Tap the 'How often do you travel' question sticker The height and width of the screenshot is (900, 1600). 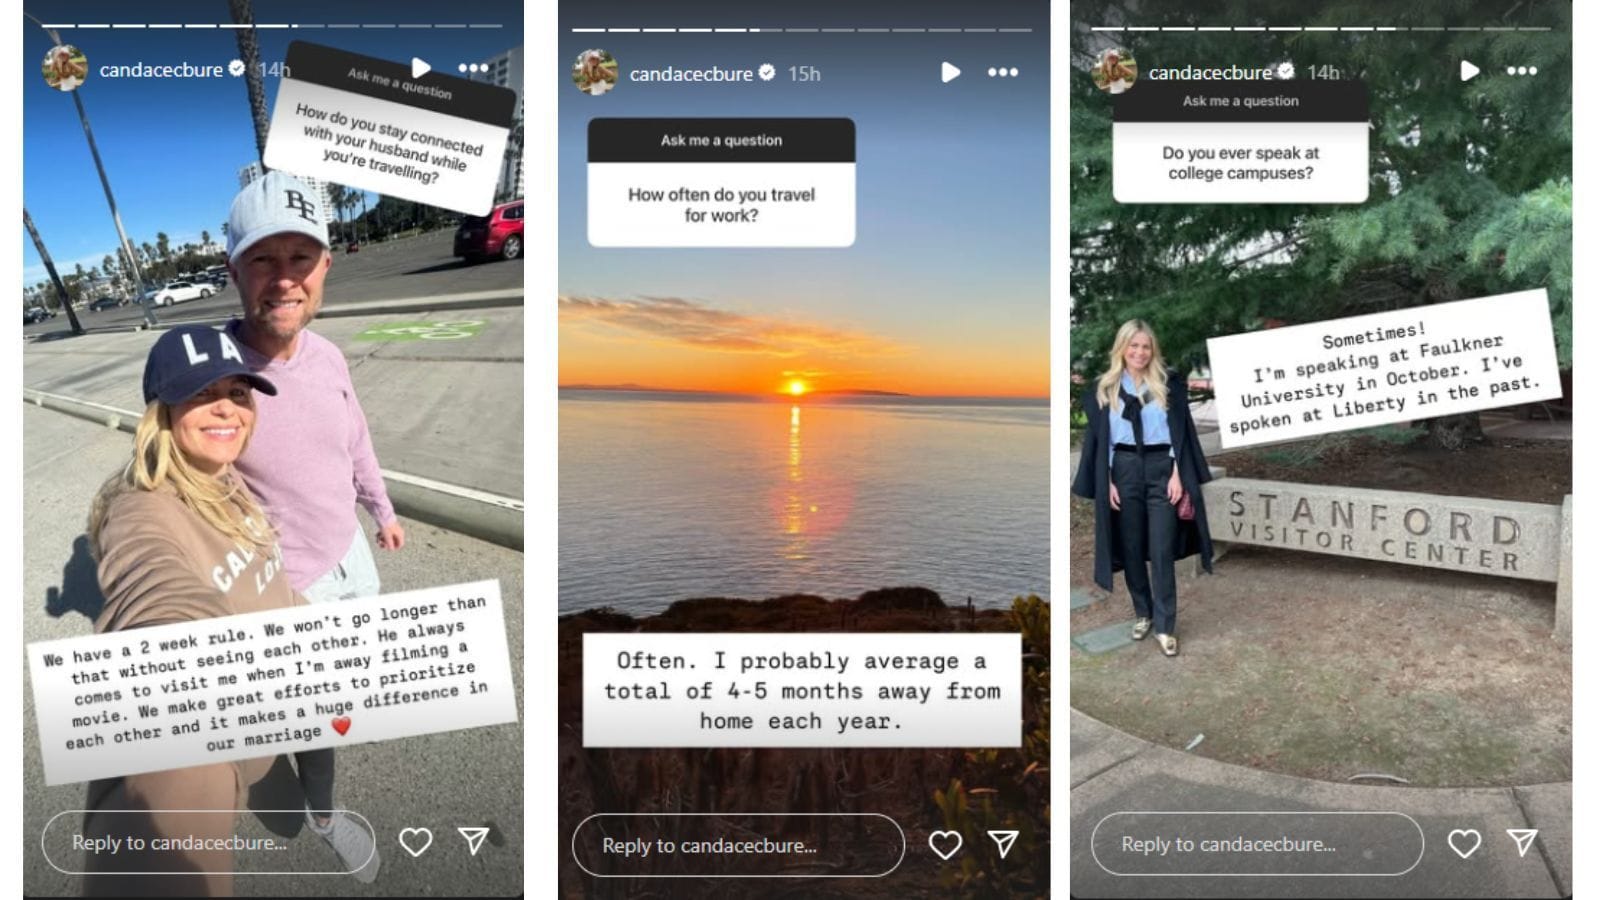click(721, 182)
